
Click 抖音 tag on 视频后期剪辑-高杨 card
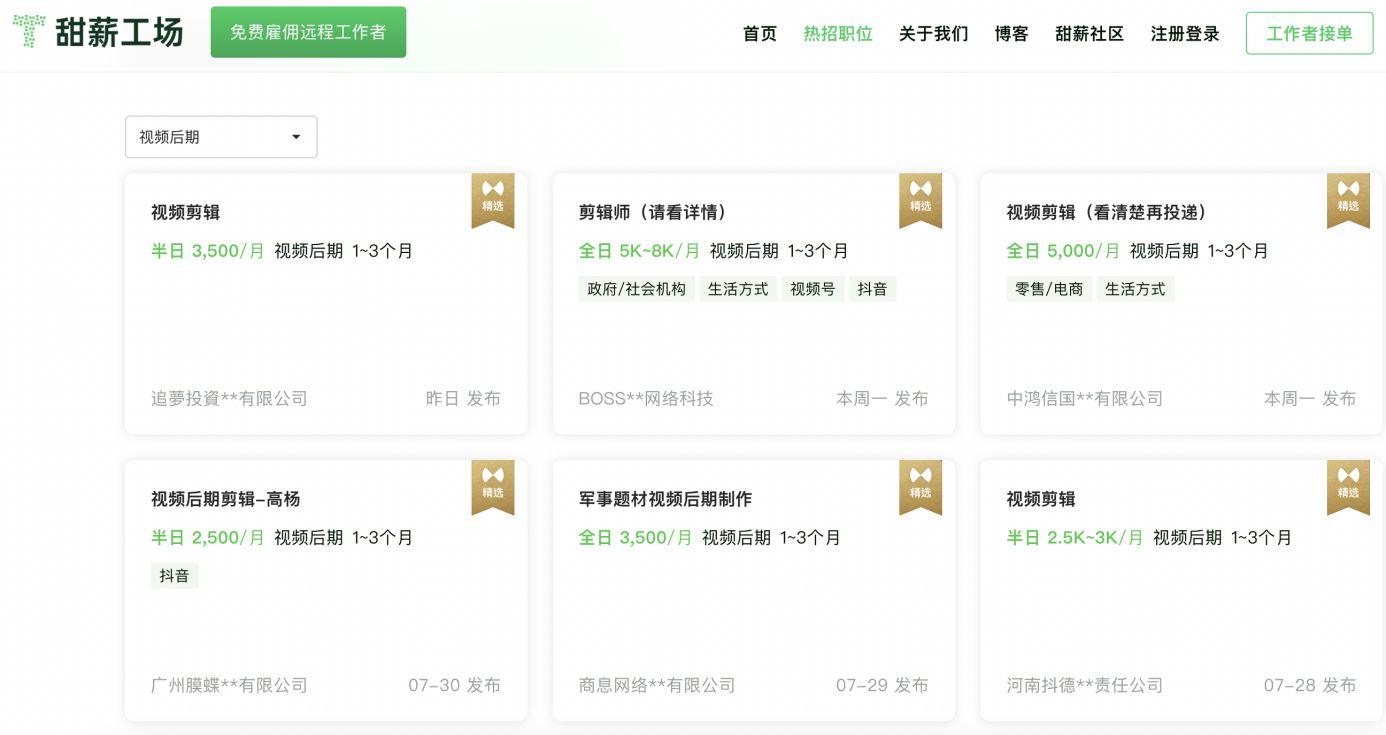pos(174,576)
